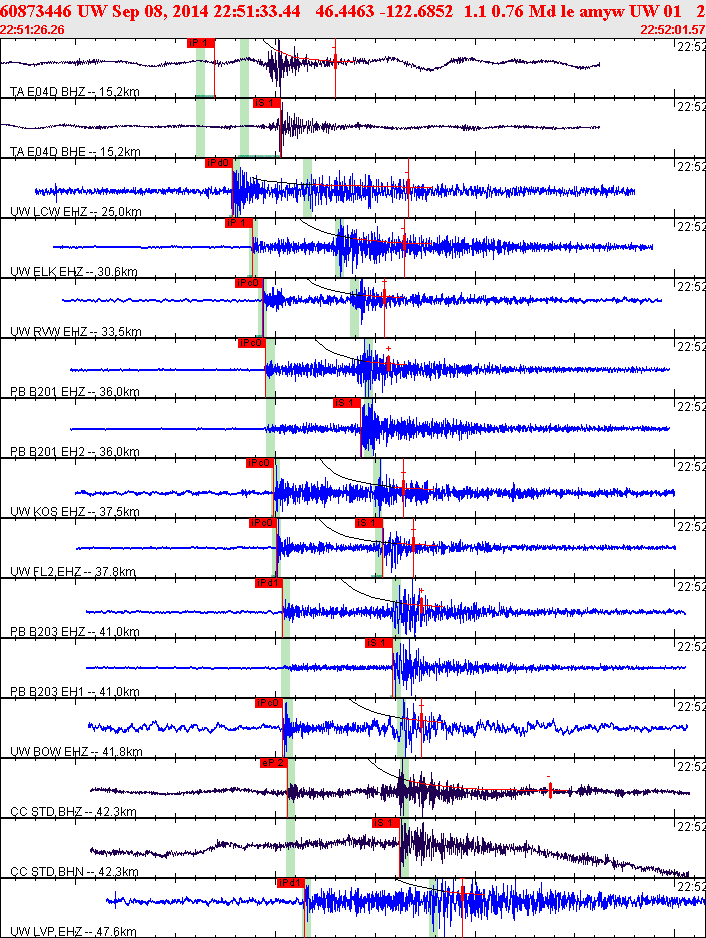Click the red coda end marker on LVP EHZ
The height and width of the screenshot is (938, 706).
coord(462,893)
